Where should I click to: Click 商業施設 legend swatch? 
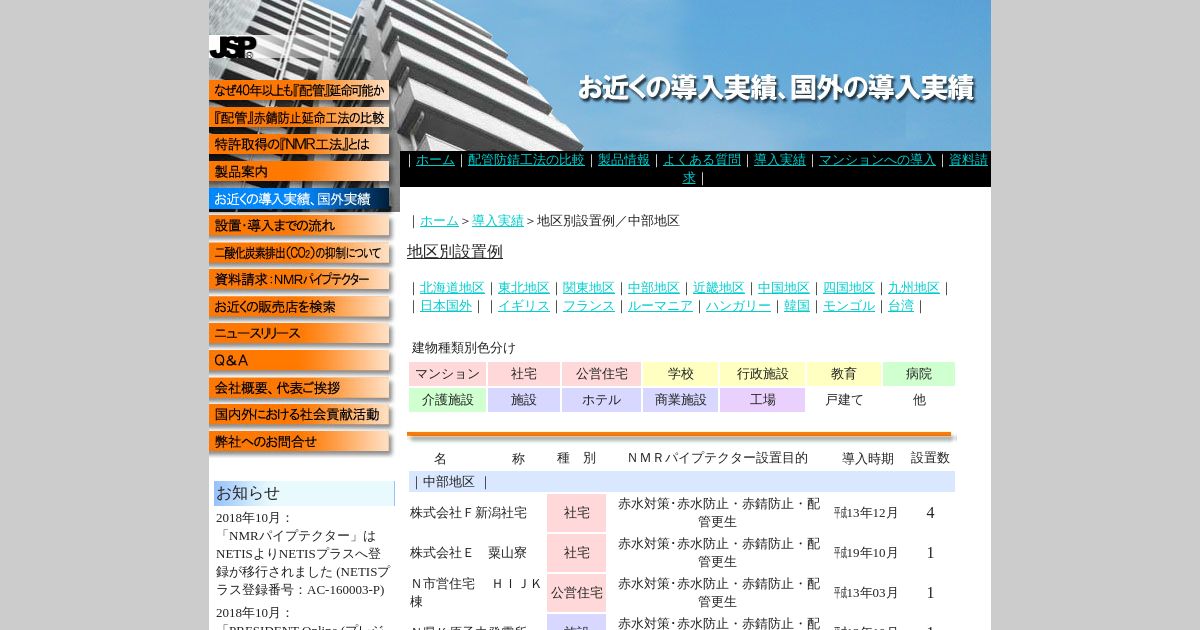click(x=680, y=400)
